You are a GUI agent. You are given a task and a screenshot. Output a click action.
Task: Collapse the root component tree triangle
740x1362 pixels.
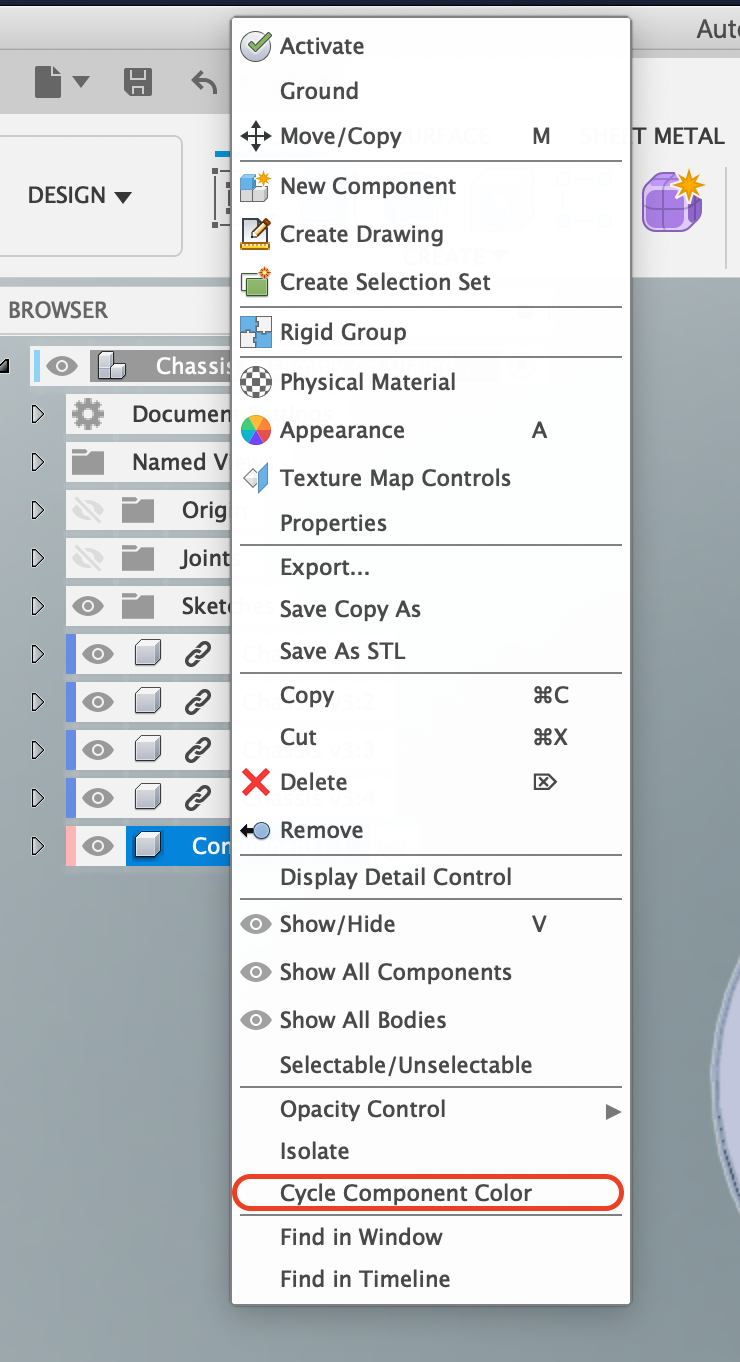4,367
